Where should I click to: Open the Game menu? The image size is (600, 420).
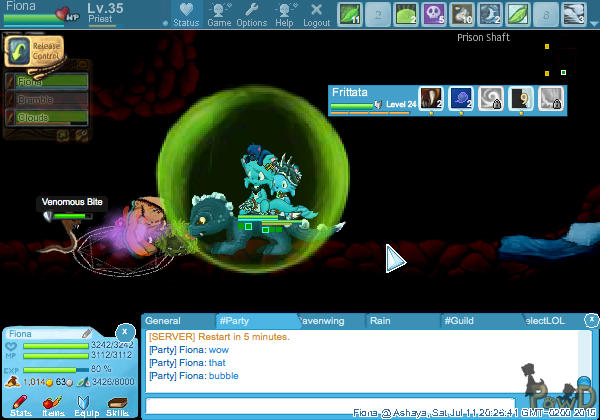[x=219, y=14]
